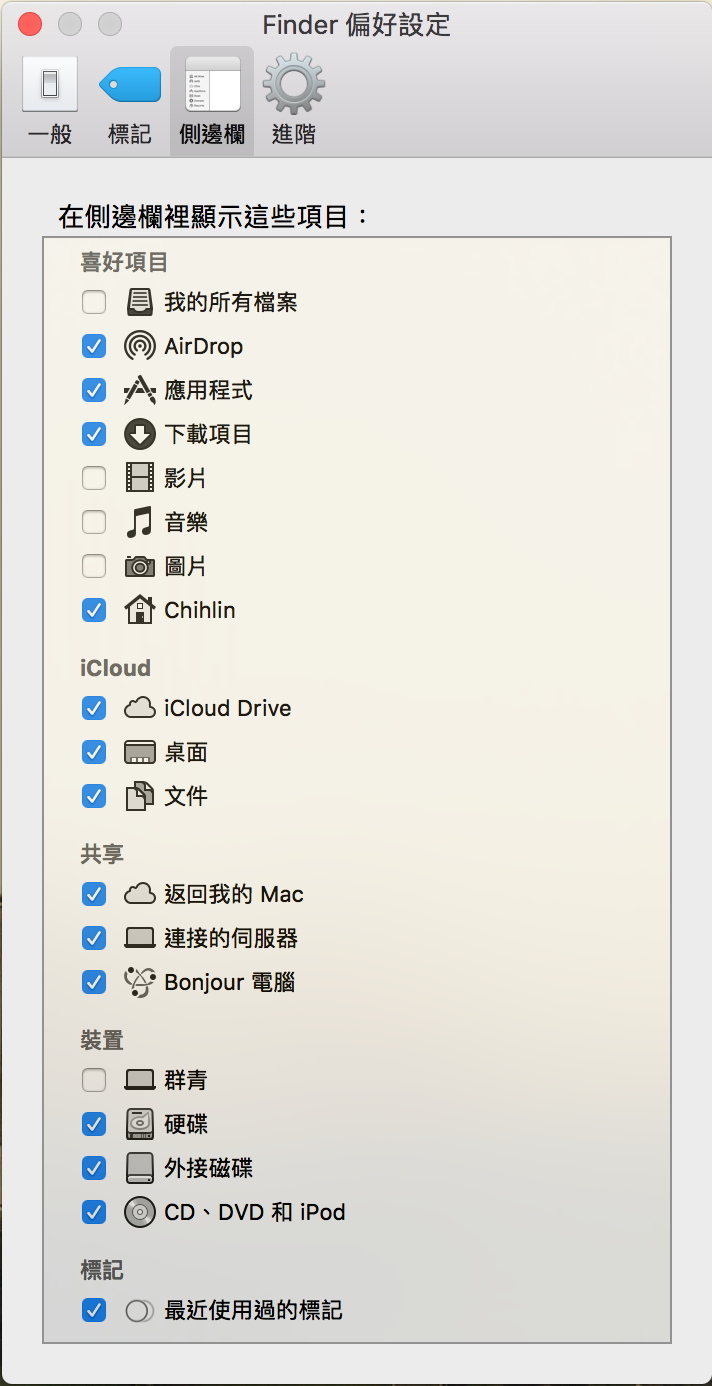Click the 外接磁碟 external drive icon
This screenshot has width=712, height=1386.
(140, 1168)
